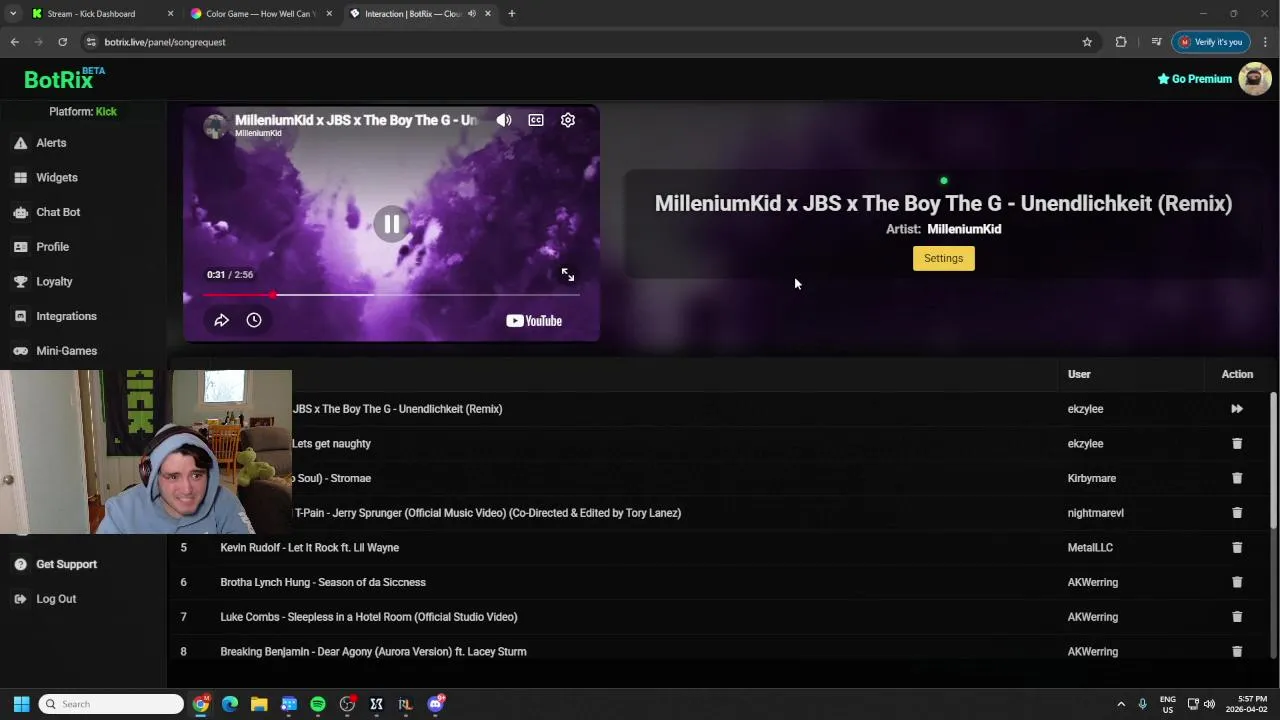
Task: Seek on the video progress bar
Action: (x=391, y=295)
